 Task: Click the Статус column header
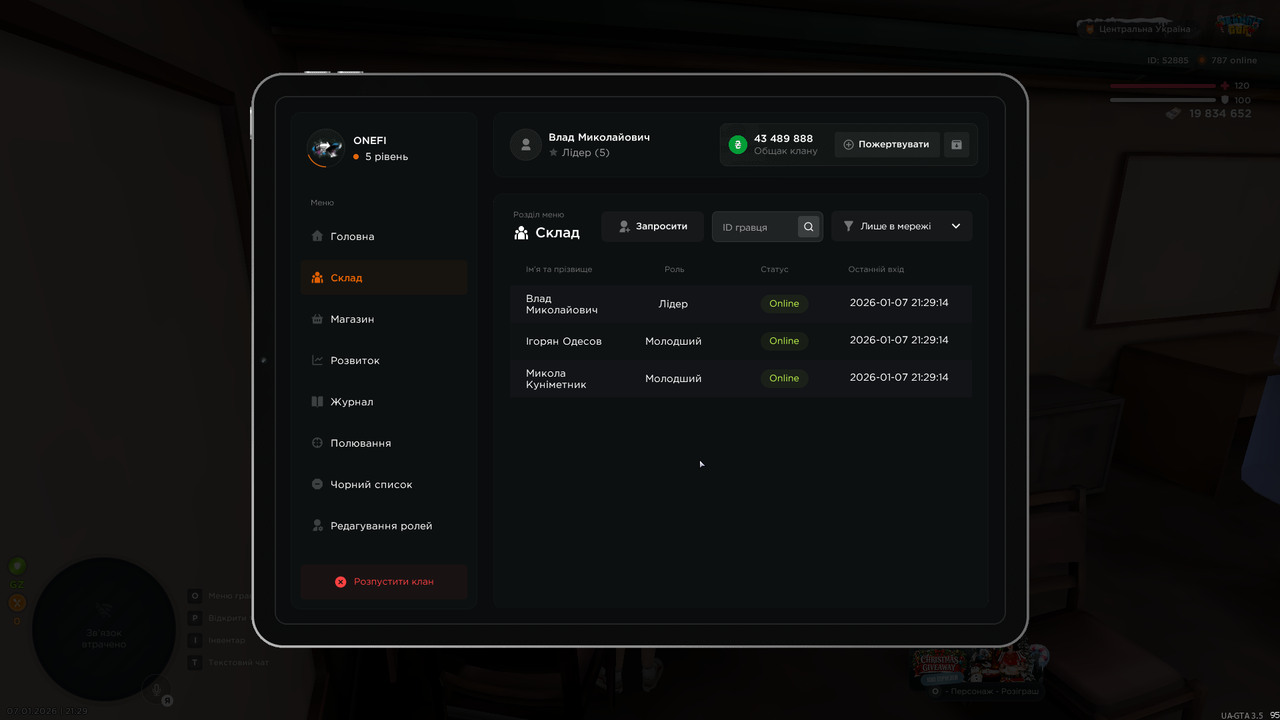(774, 270)
